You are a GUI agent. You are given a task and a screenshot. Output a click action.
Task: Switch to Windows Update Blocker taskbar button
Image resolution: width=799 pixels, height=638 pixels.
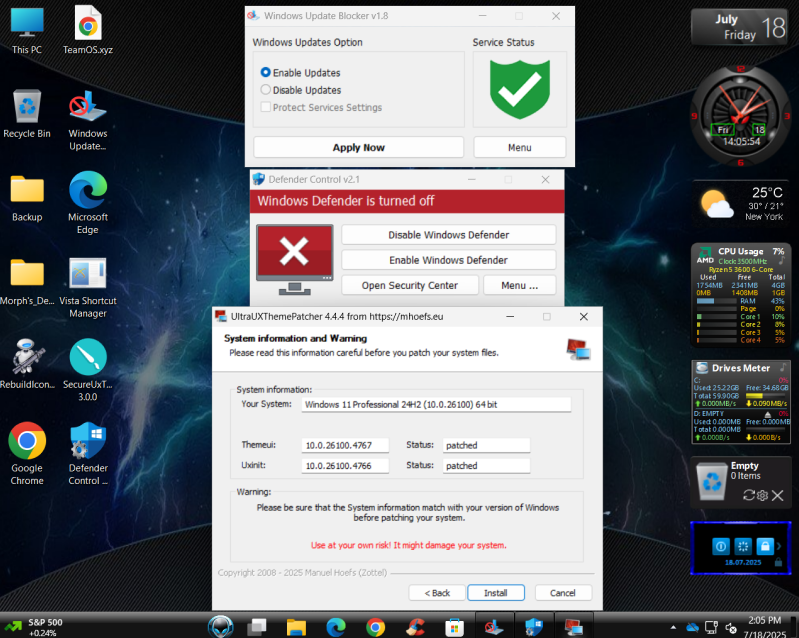[x=494, y=627]
